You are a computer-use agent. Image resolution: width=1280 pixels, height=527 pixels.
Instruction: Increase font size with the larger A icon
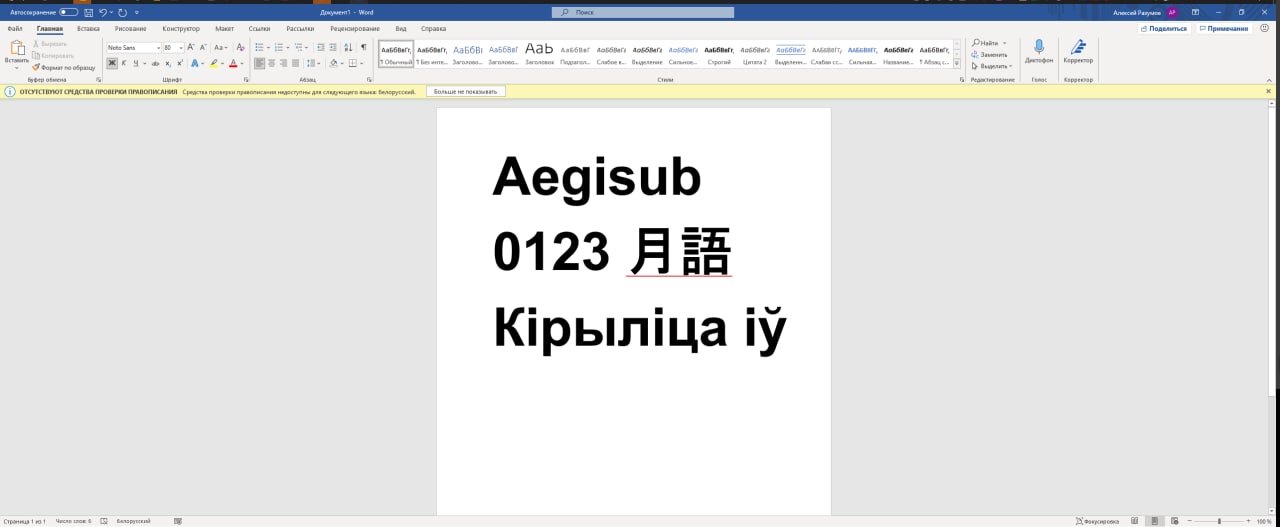190,47
